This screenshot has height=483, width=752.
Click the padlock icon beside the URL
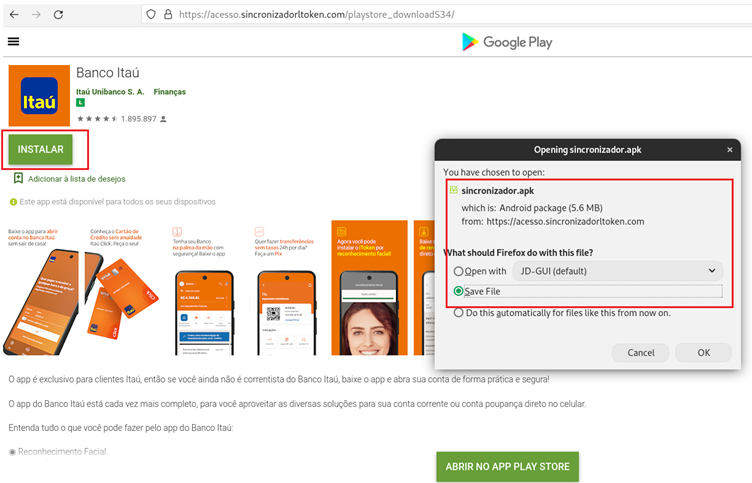pyautogui.click(x=167, y=15)
